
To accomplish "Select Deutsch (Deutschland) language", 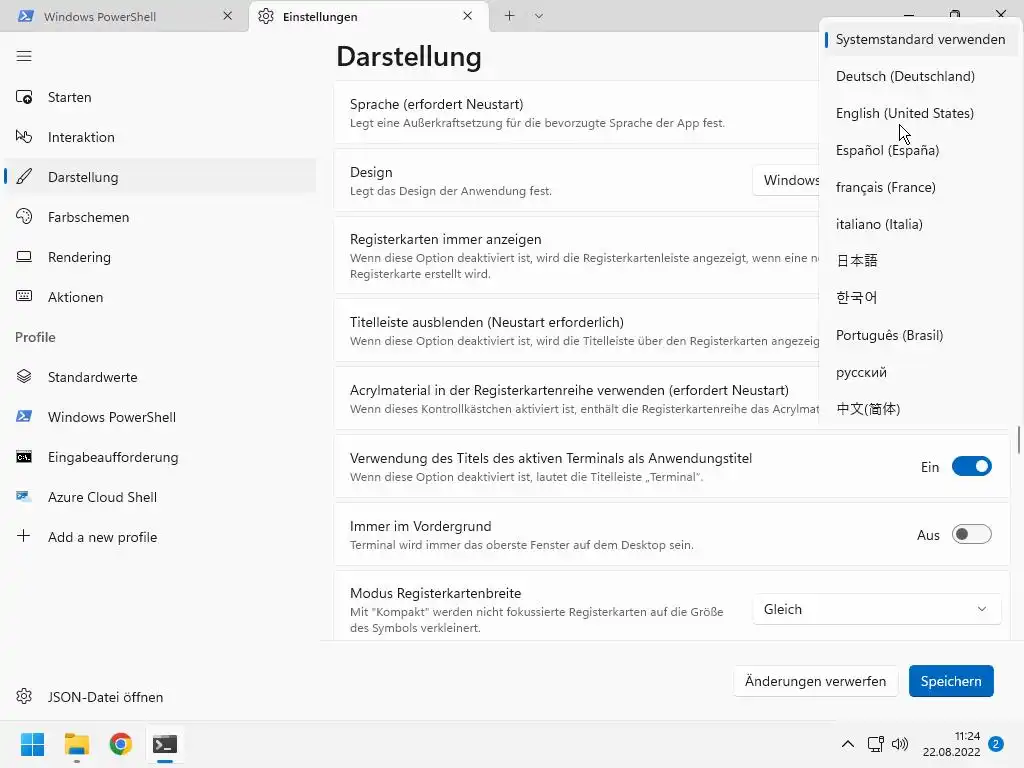I will tap(919, 76).
